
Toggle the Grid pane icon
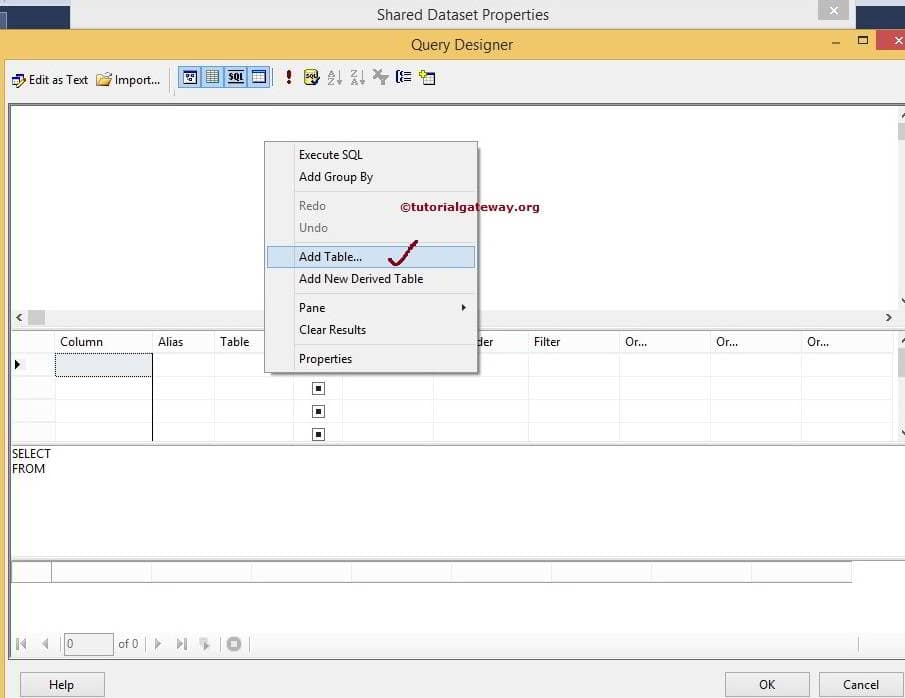212,77
